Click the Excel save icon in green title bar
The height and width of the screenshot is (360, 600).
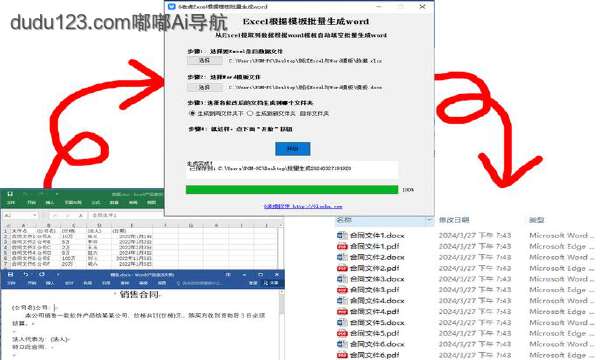10,194
